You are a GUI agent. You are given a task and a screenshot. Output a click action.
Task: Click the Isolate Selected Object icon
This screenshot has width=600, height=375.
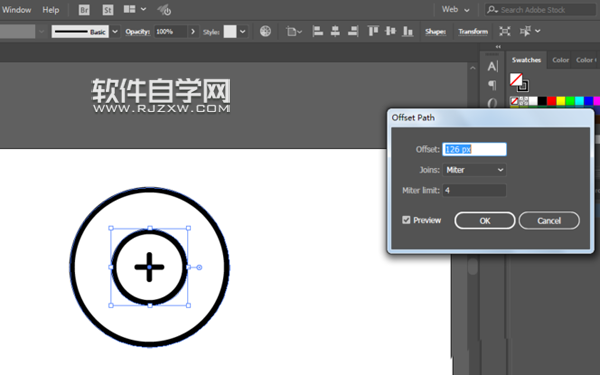[505, 31]
